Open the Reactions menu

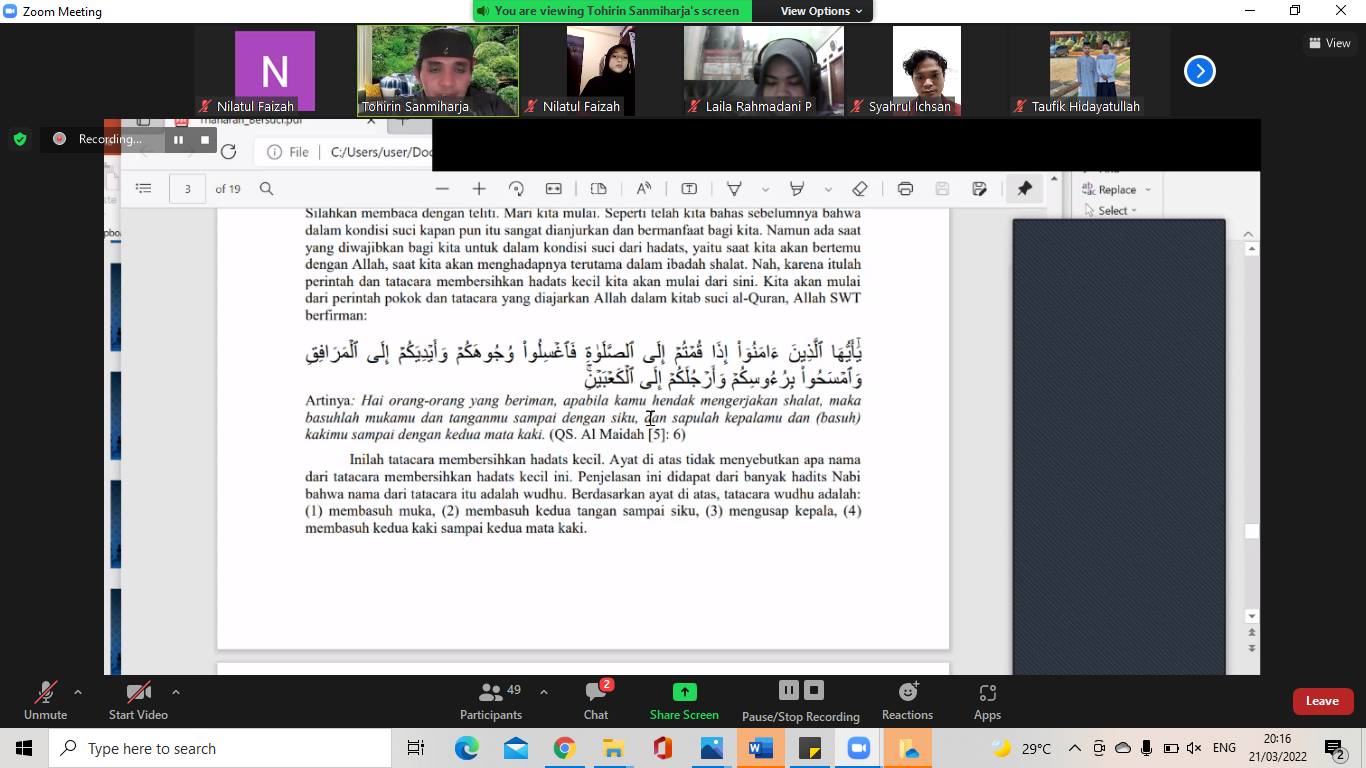tap(907, 699)
